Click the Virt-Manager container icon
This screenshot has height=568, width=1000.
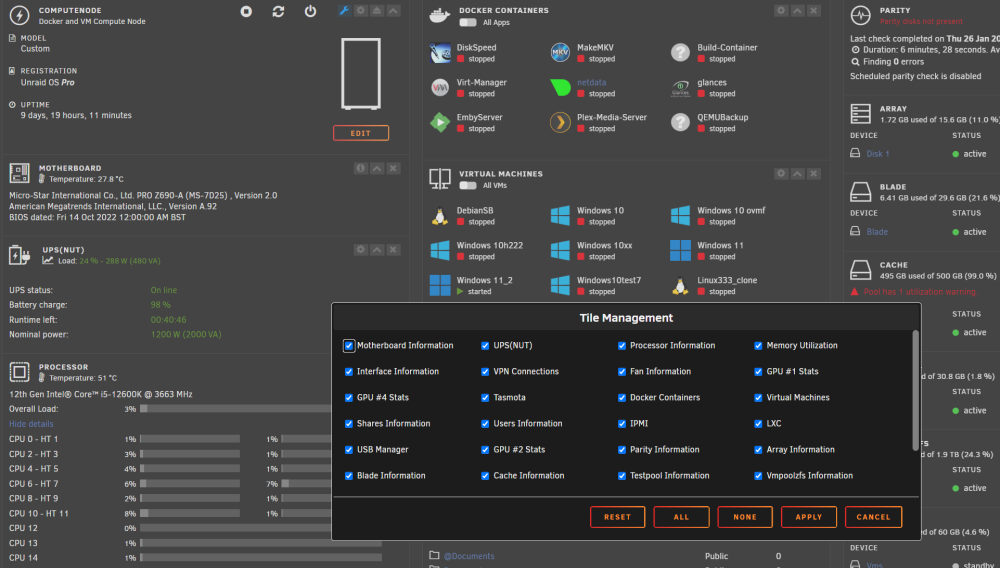440,87
